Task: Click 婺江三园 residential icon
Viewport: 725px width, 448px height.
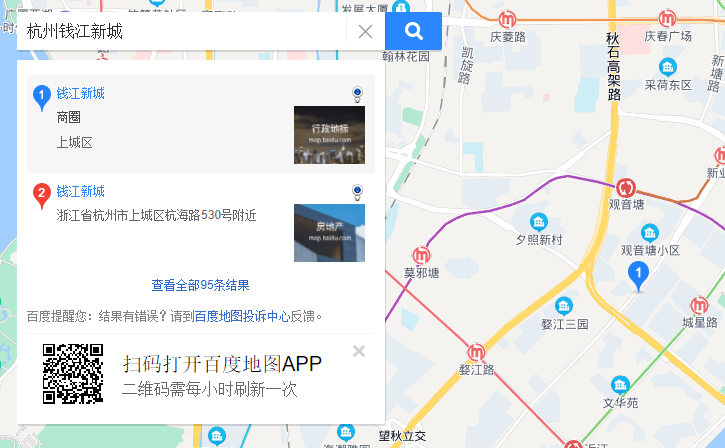Action: coord(564,306)
